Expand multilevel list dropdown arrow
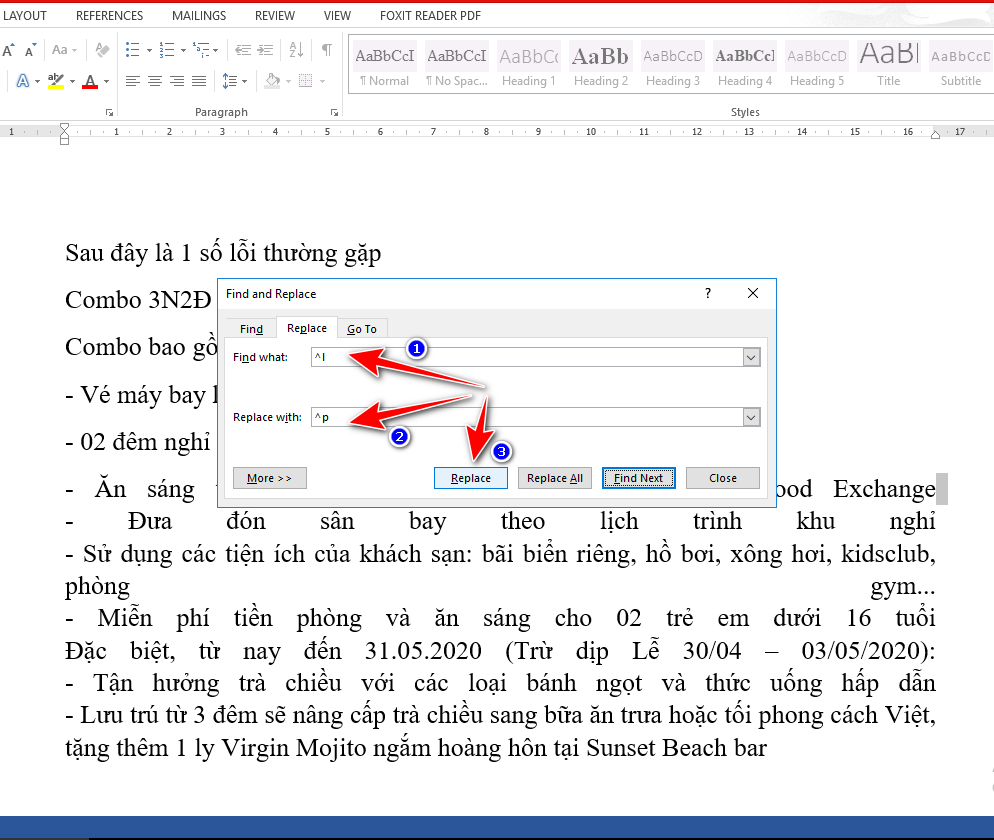This screenshot has width=994, height=840. (x=216, y=50)
